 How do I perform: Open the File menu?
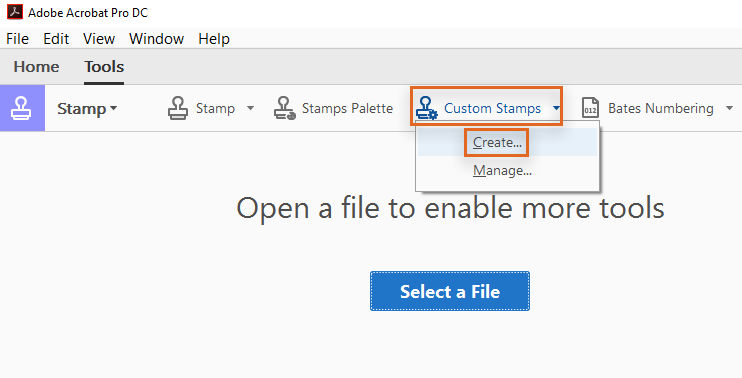18,39
